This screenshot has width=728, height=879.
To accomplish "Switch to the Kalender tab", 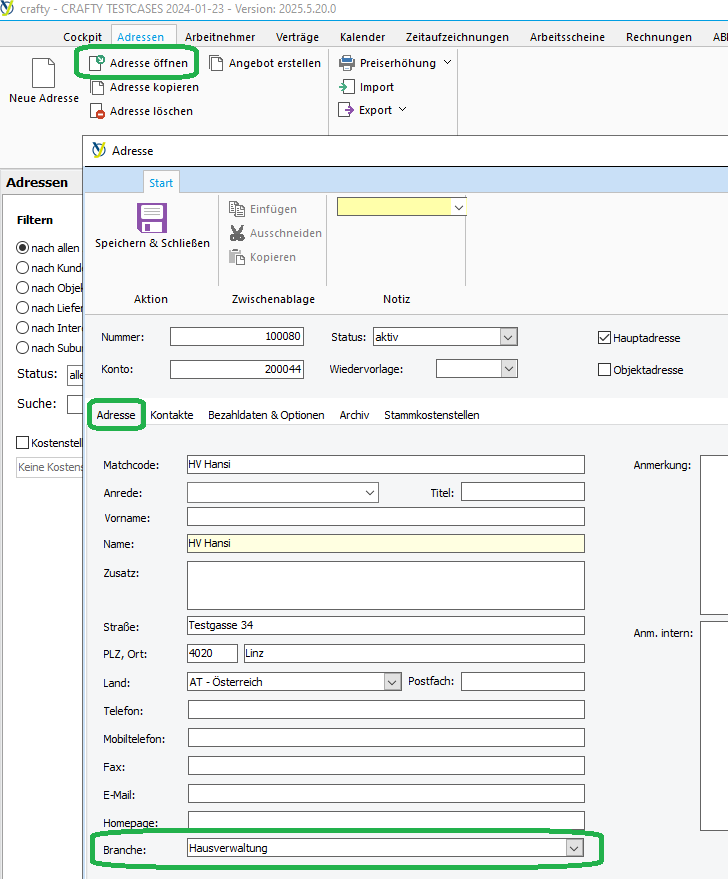I will point(362,37).
